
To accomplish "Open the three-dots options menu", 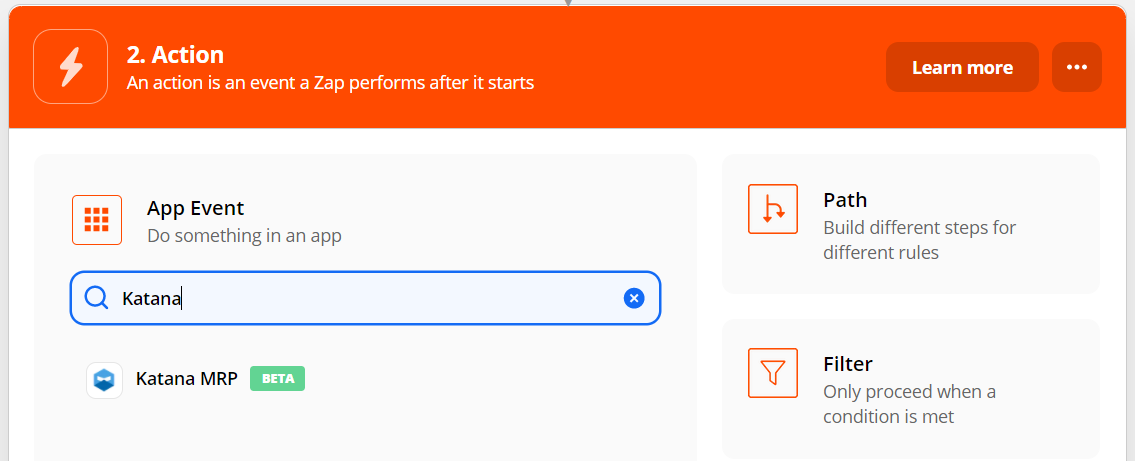I will [x=1077, y=67].
